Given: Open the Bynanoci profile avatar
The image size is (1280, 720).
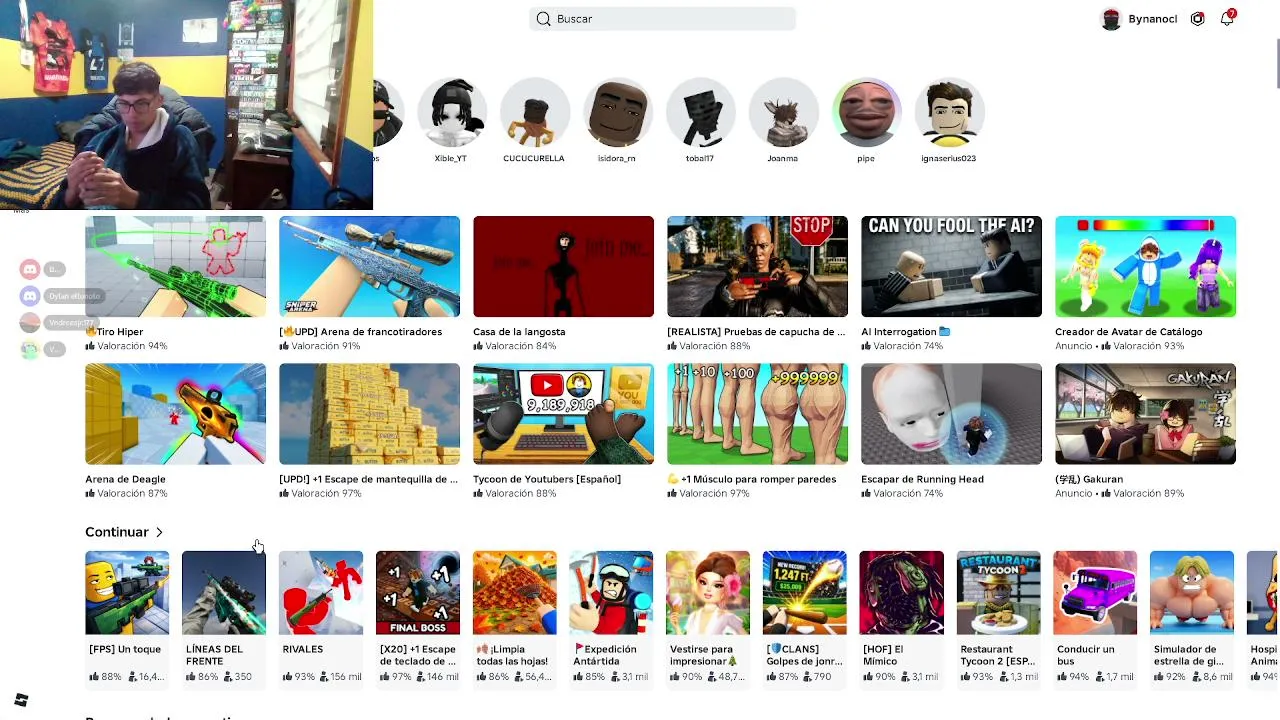Looking at the screenshot, I should click(x=1111, y=19).
